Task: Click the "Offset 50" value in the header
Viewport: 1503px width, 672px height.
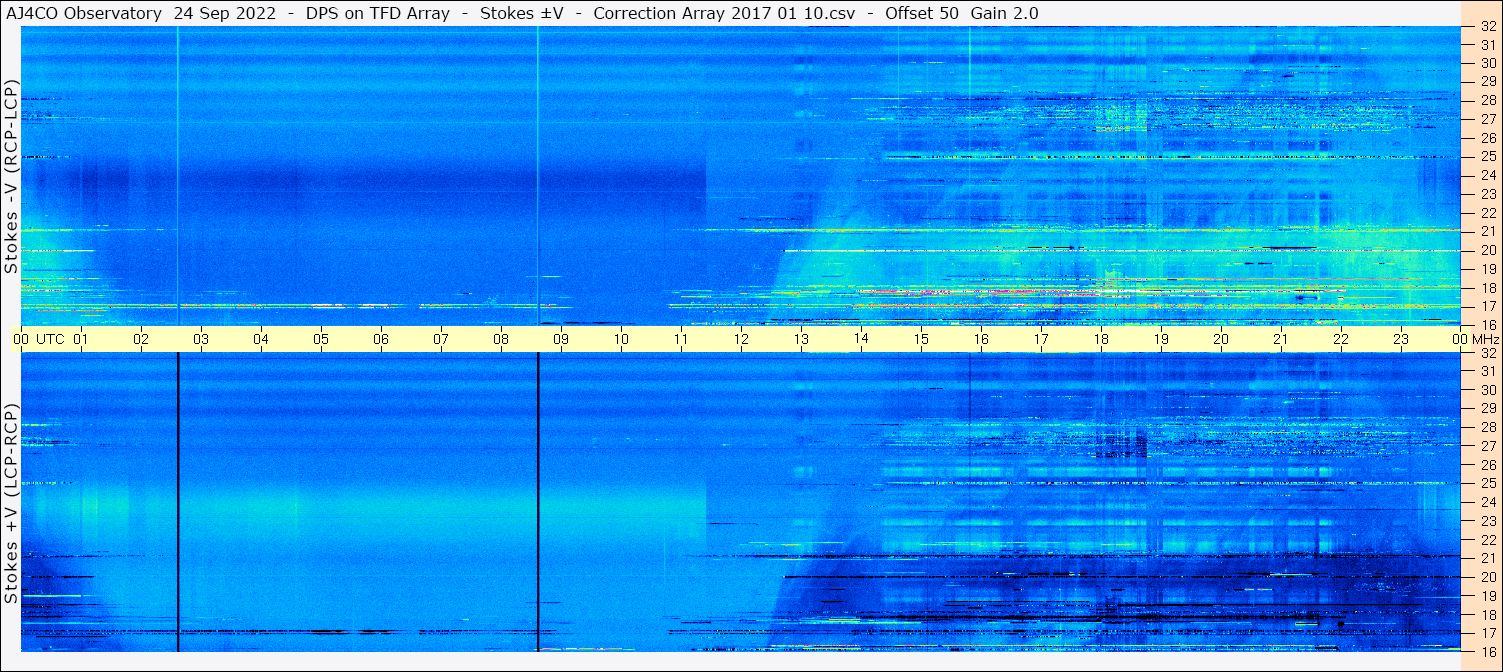Action: tap(922, 14)
